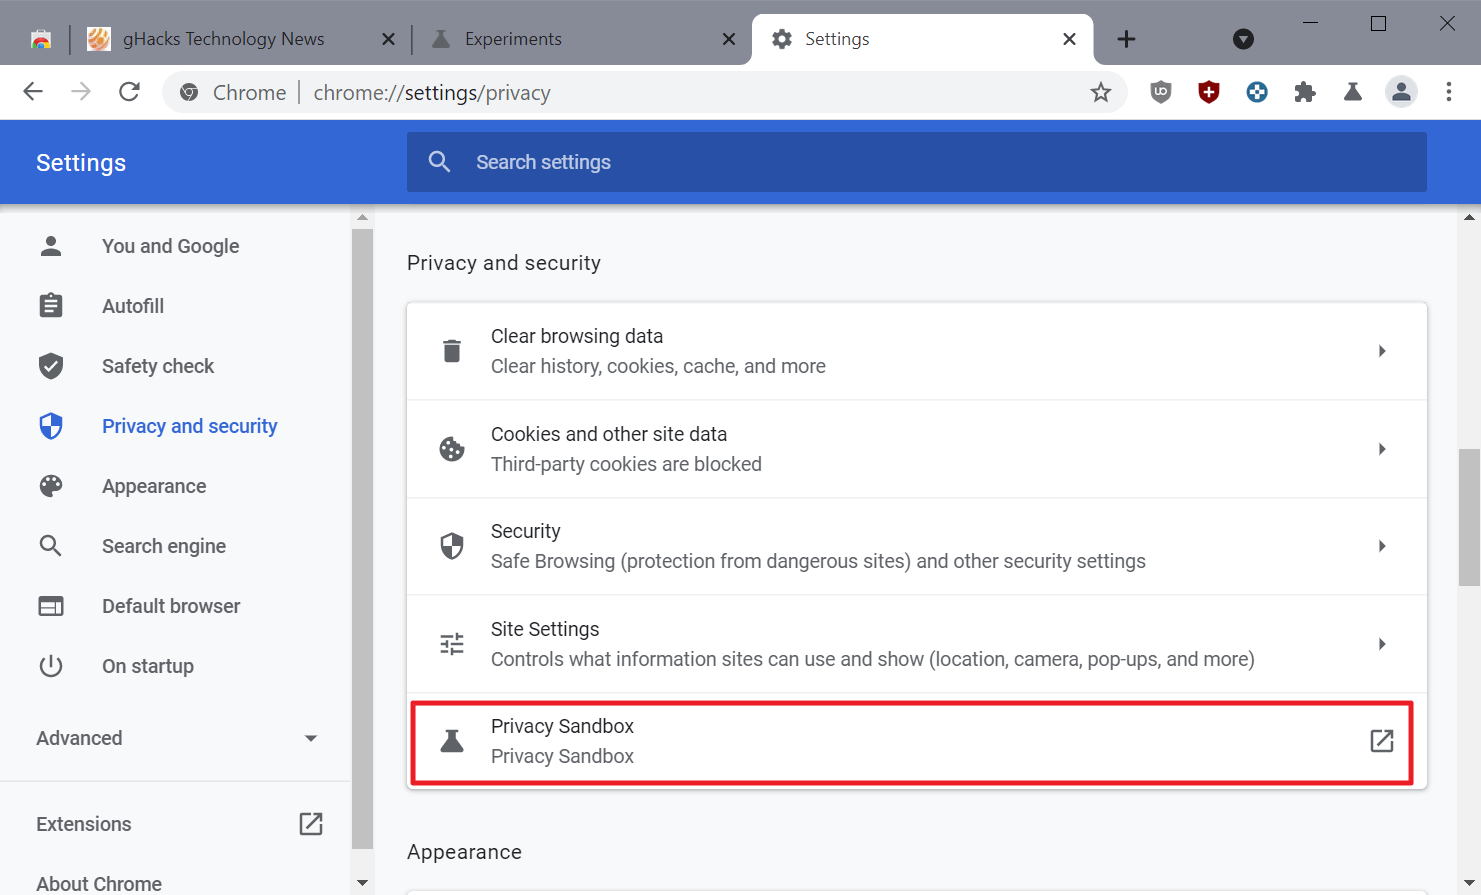Click external link icon next to Extensions
The height and width of the screenshot is (895, 1481).
tap(311, 824)
